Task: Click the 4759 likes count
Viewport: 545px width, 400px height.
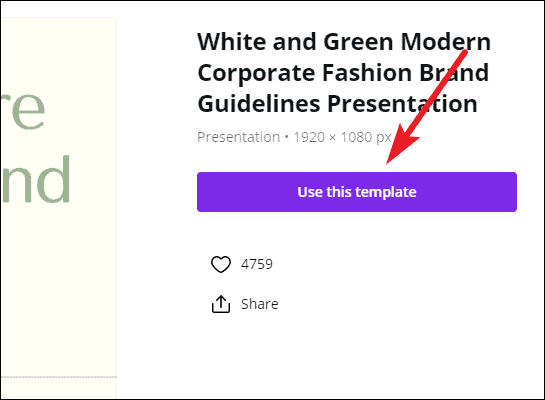Action: coord(257,264)
